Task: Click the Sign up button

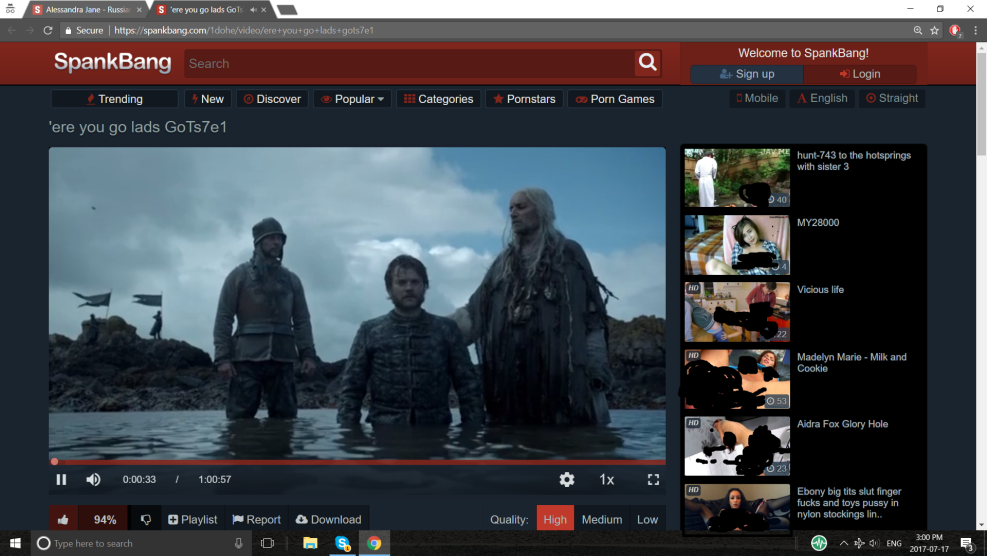Action: 746,74
